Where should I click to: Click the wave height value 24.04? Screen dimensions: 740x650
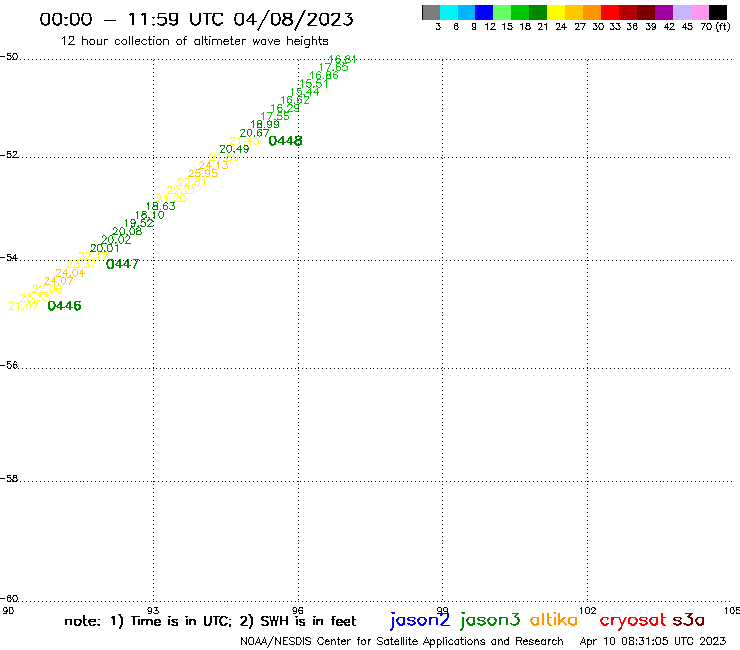70,273
